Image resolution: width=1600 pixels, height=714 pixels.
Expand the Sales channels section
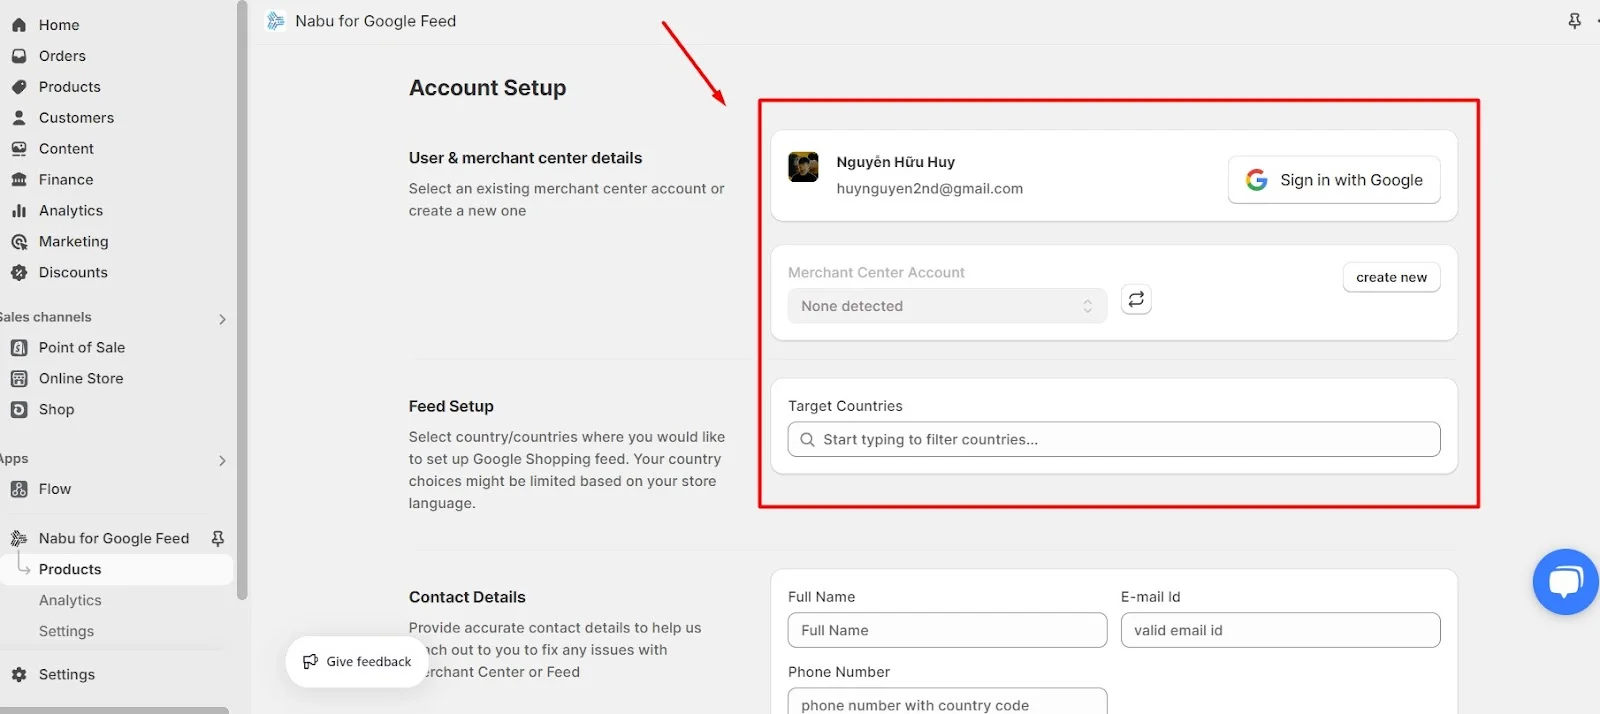click(222, 319)
